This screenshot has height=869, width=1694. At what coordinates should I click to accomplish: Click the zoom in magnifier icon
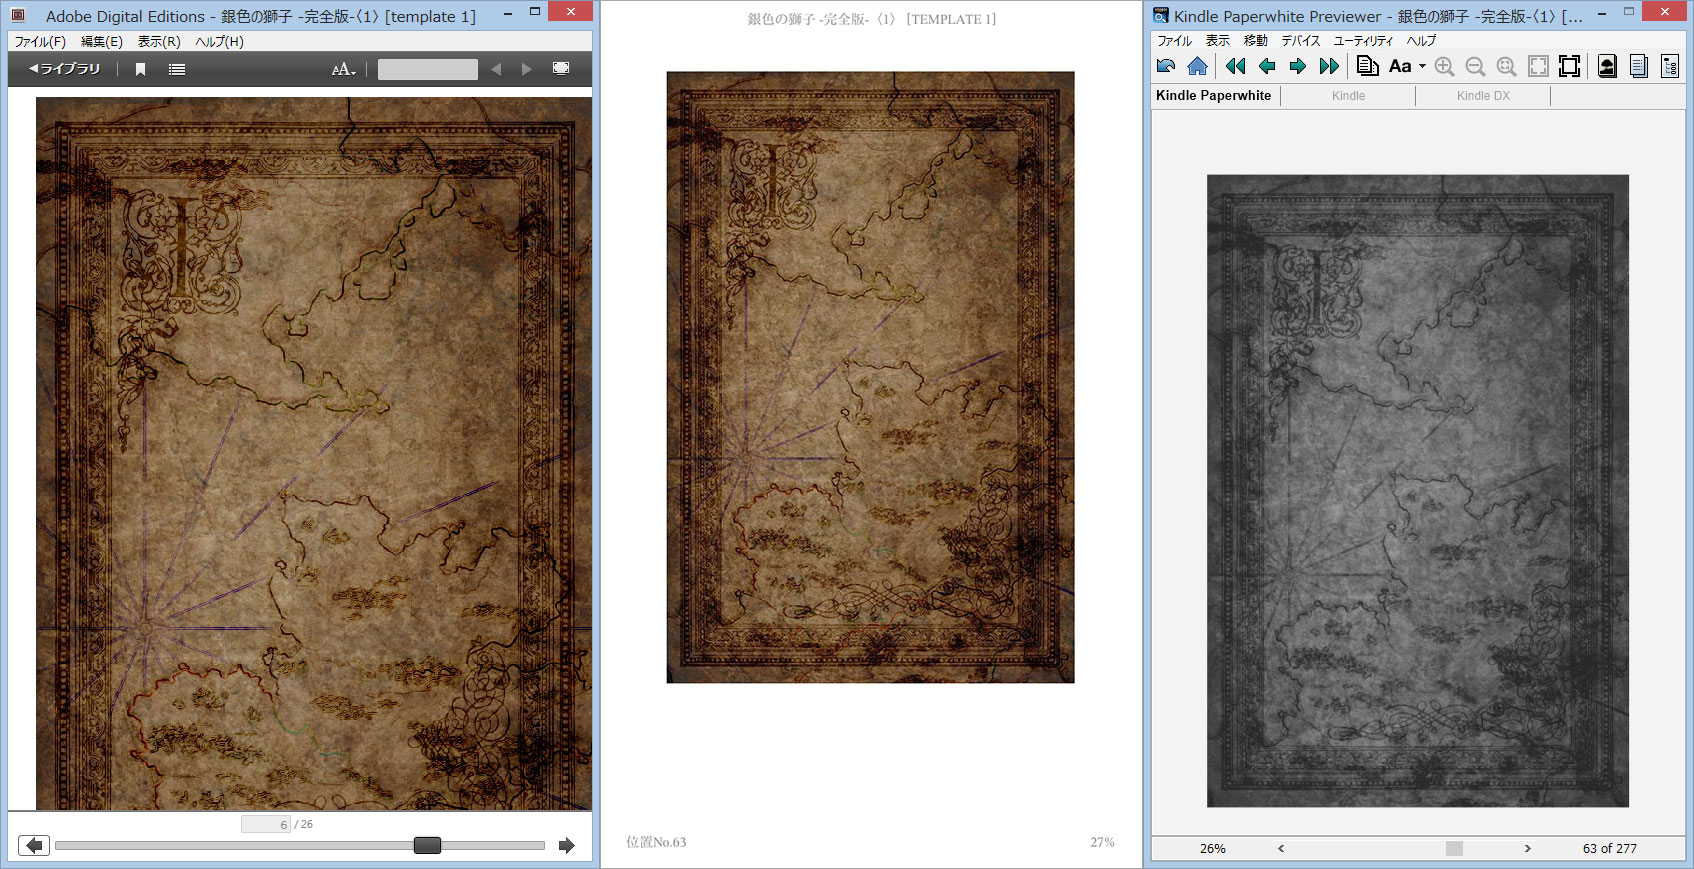1444,66
